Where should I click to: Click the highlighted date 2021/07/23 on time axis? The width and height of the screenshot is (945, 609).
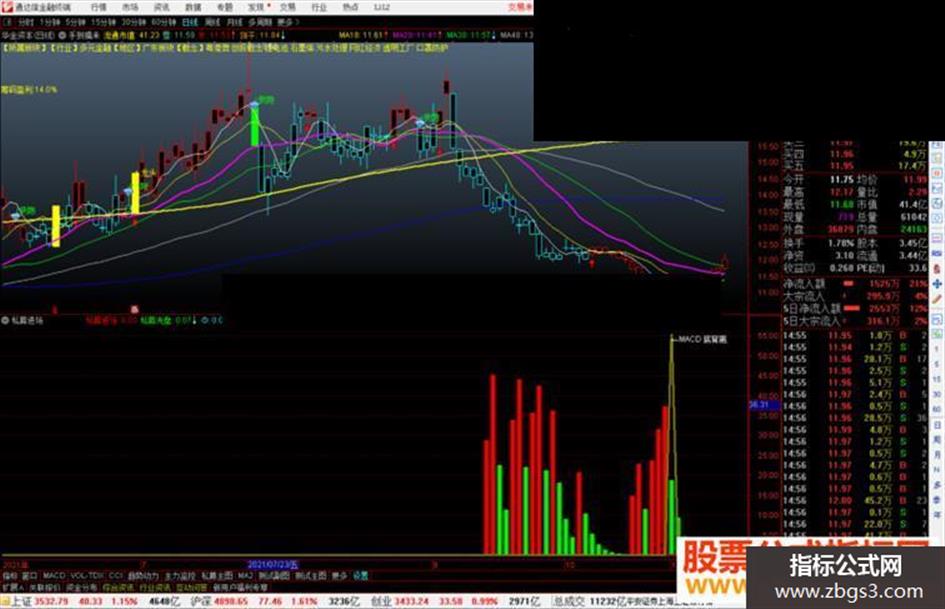pos(273,565)
